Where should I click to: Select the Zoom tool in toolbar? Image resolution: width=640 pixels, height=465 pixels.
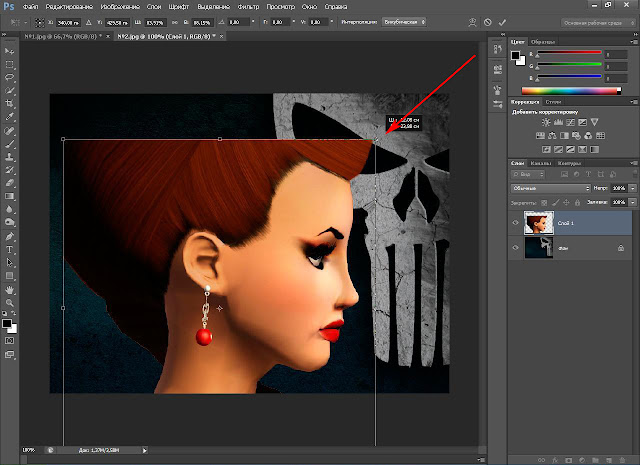pyautogui.click(x=9, y=303)
